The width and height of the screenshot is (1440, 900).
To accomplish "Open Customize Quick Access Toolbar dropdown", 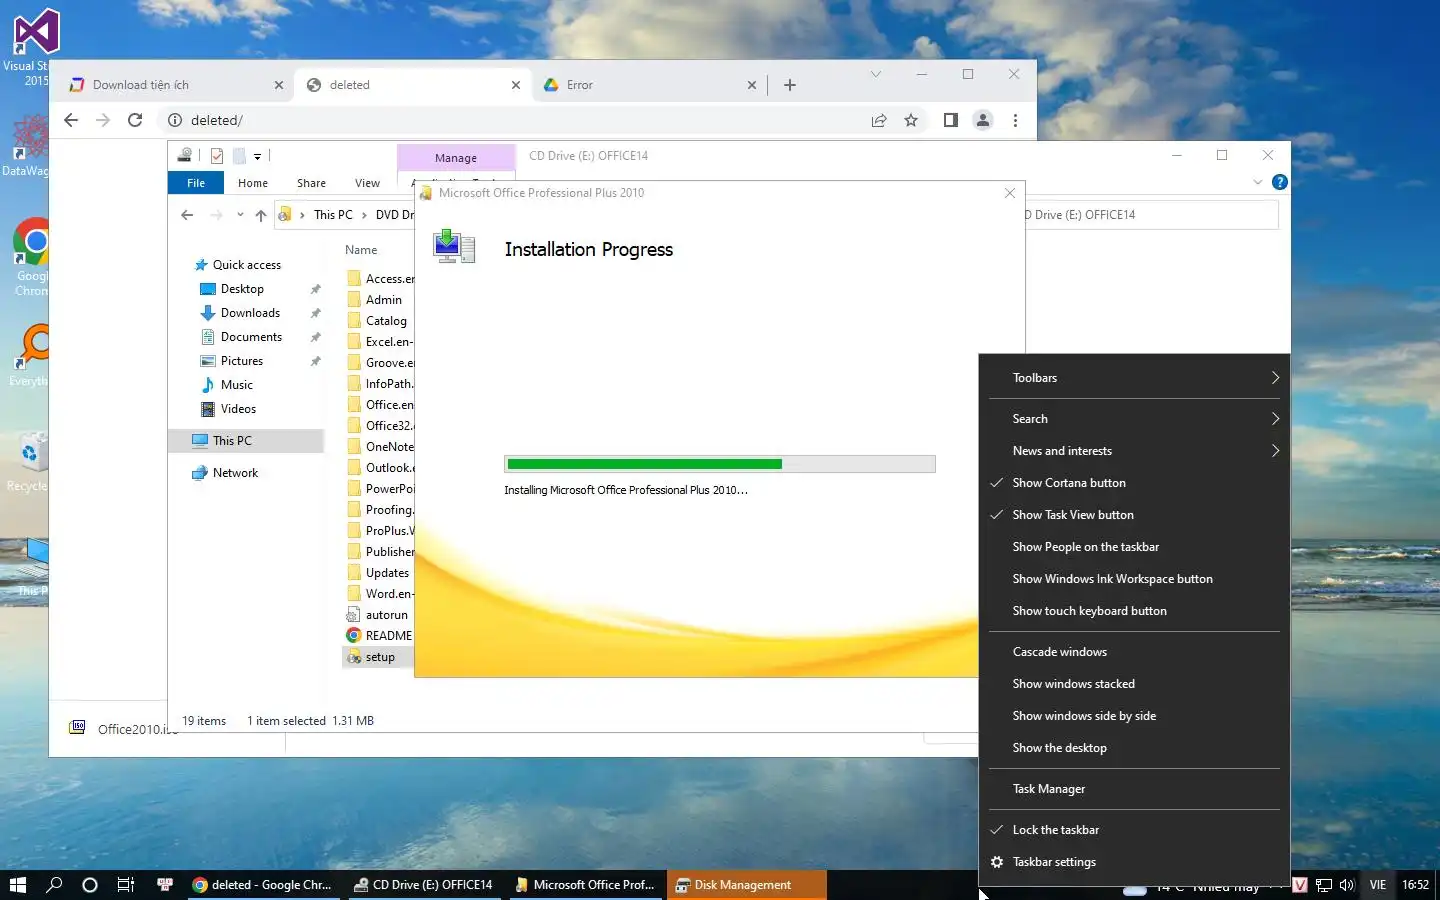I will pyautogui.click(x=257, y=156).
